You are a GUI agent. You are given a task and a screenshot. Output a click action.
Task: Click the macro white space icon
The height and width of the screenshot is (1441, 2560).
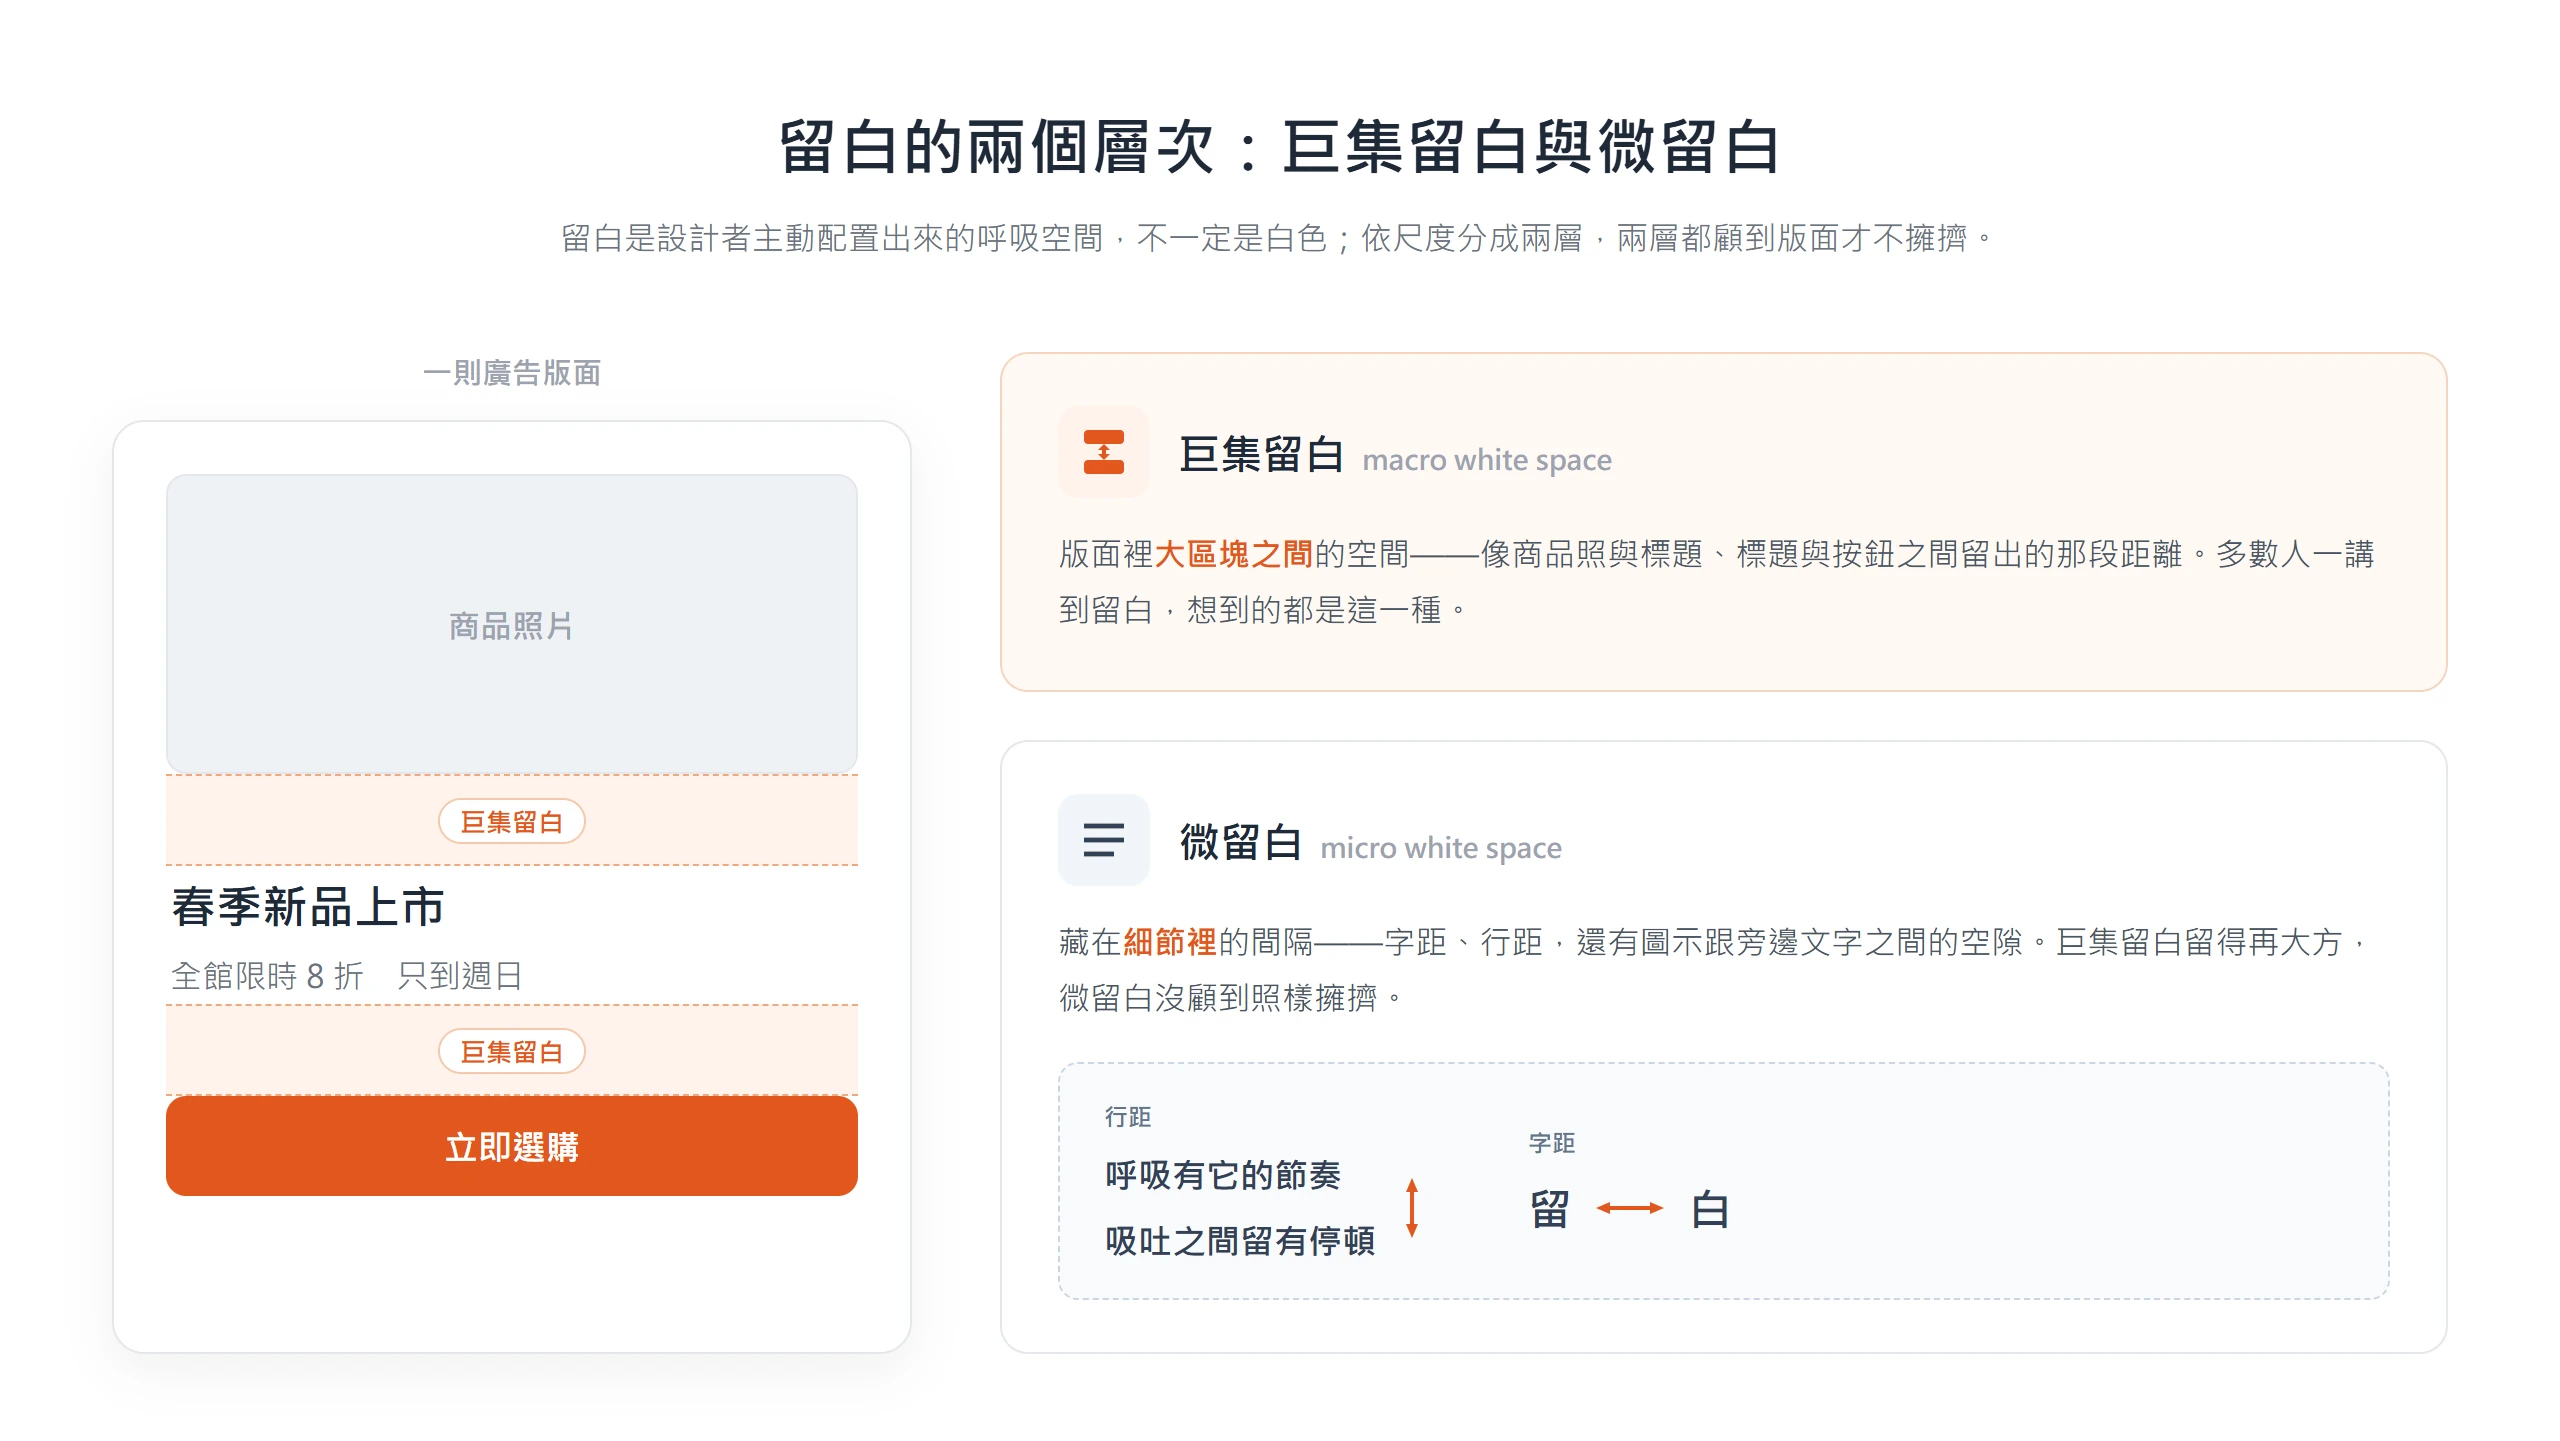1104,452
